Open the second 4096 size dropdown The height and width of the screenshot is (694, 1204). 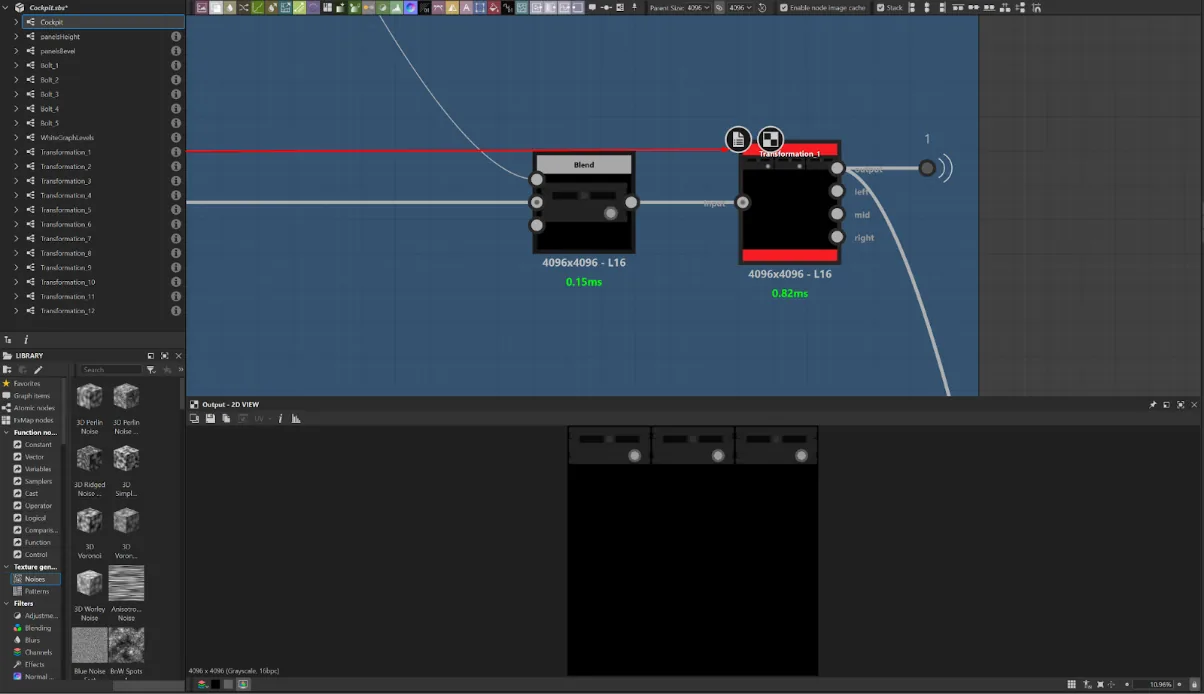(741, 7)
